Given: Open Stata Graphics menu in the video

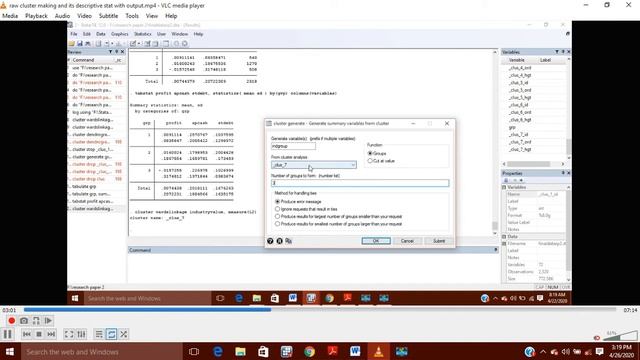Looking at the screenshot, I should (x=119, y=34).
